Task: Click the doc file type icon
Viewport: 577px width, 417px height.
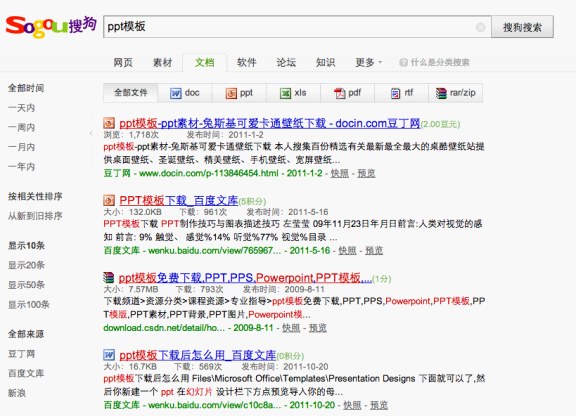Action: [176, 93]
